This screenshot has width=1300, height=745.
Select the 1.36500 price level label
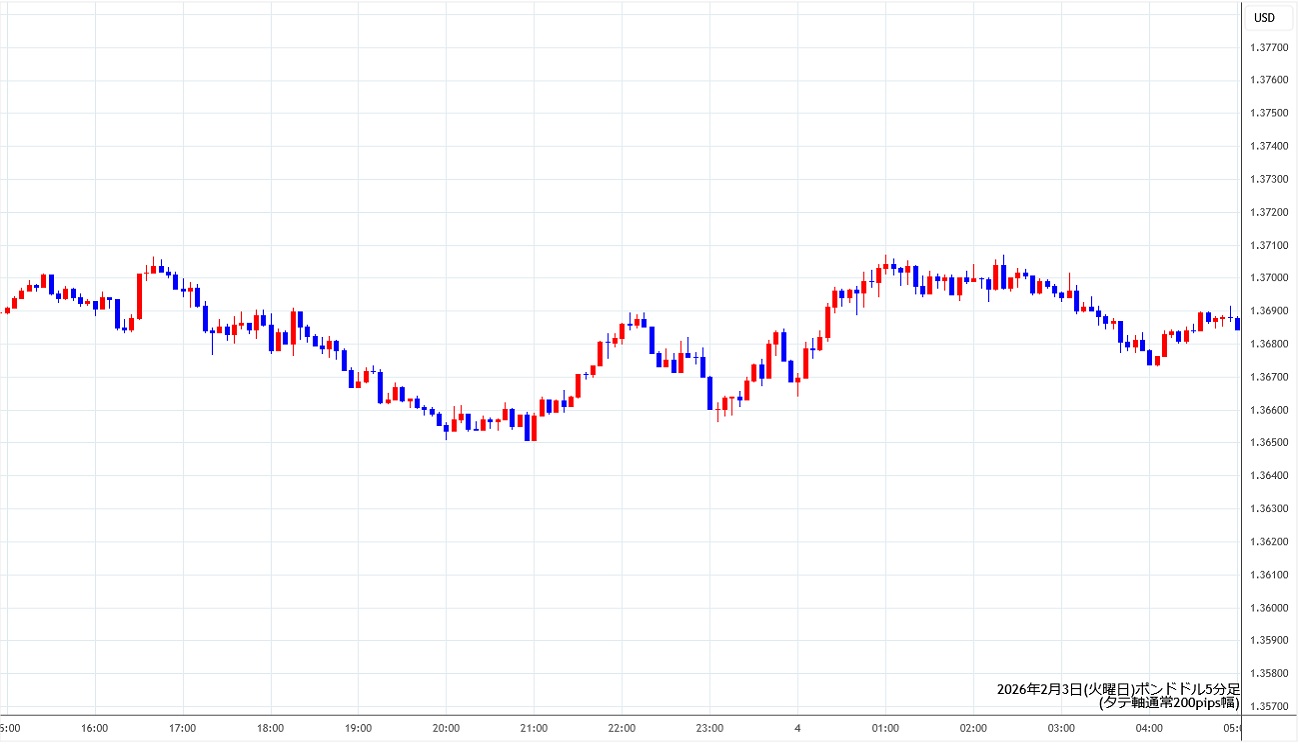click(x=1268, y=443)
